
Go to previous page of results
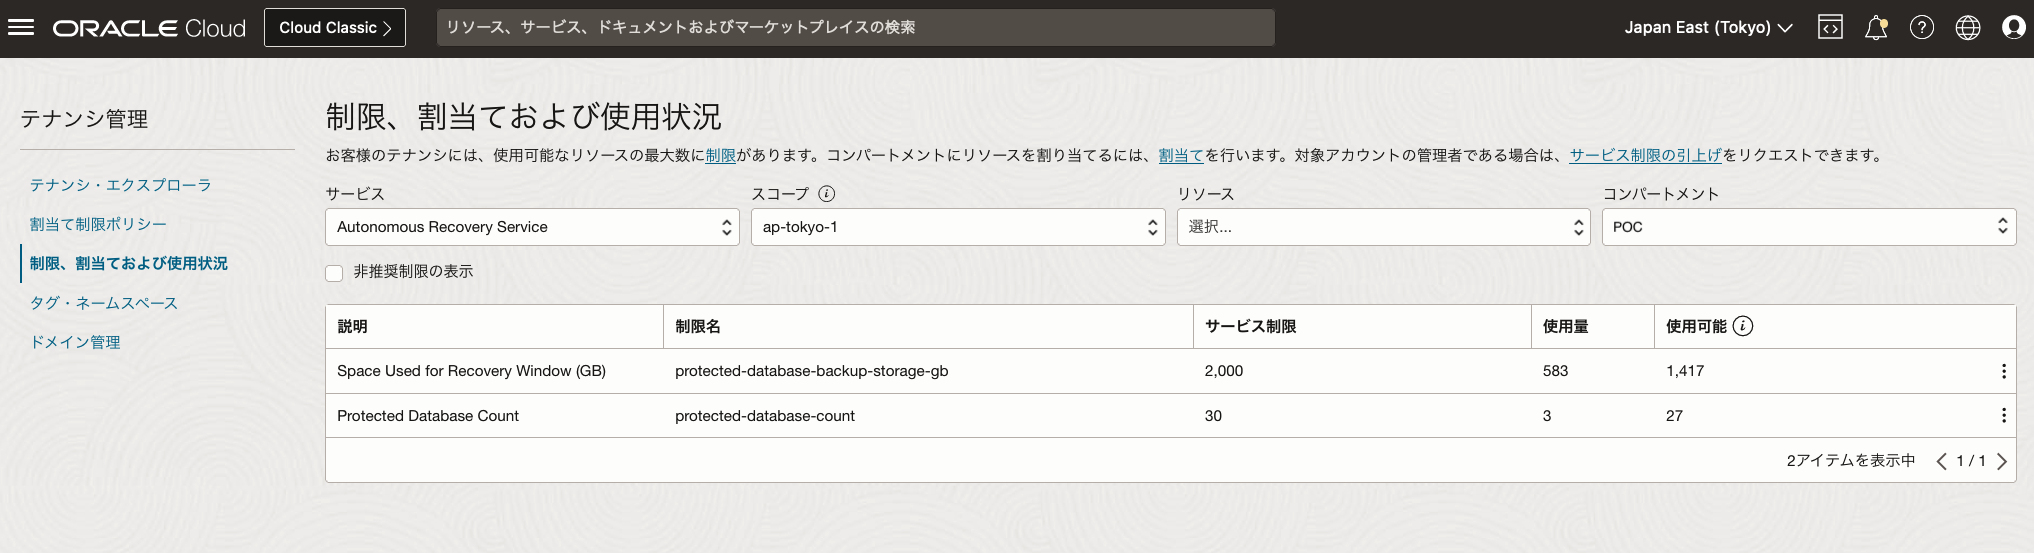1941,461
